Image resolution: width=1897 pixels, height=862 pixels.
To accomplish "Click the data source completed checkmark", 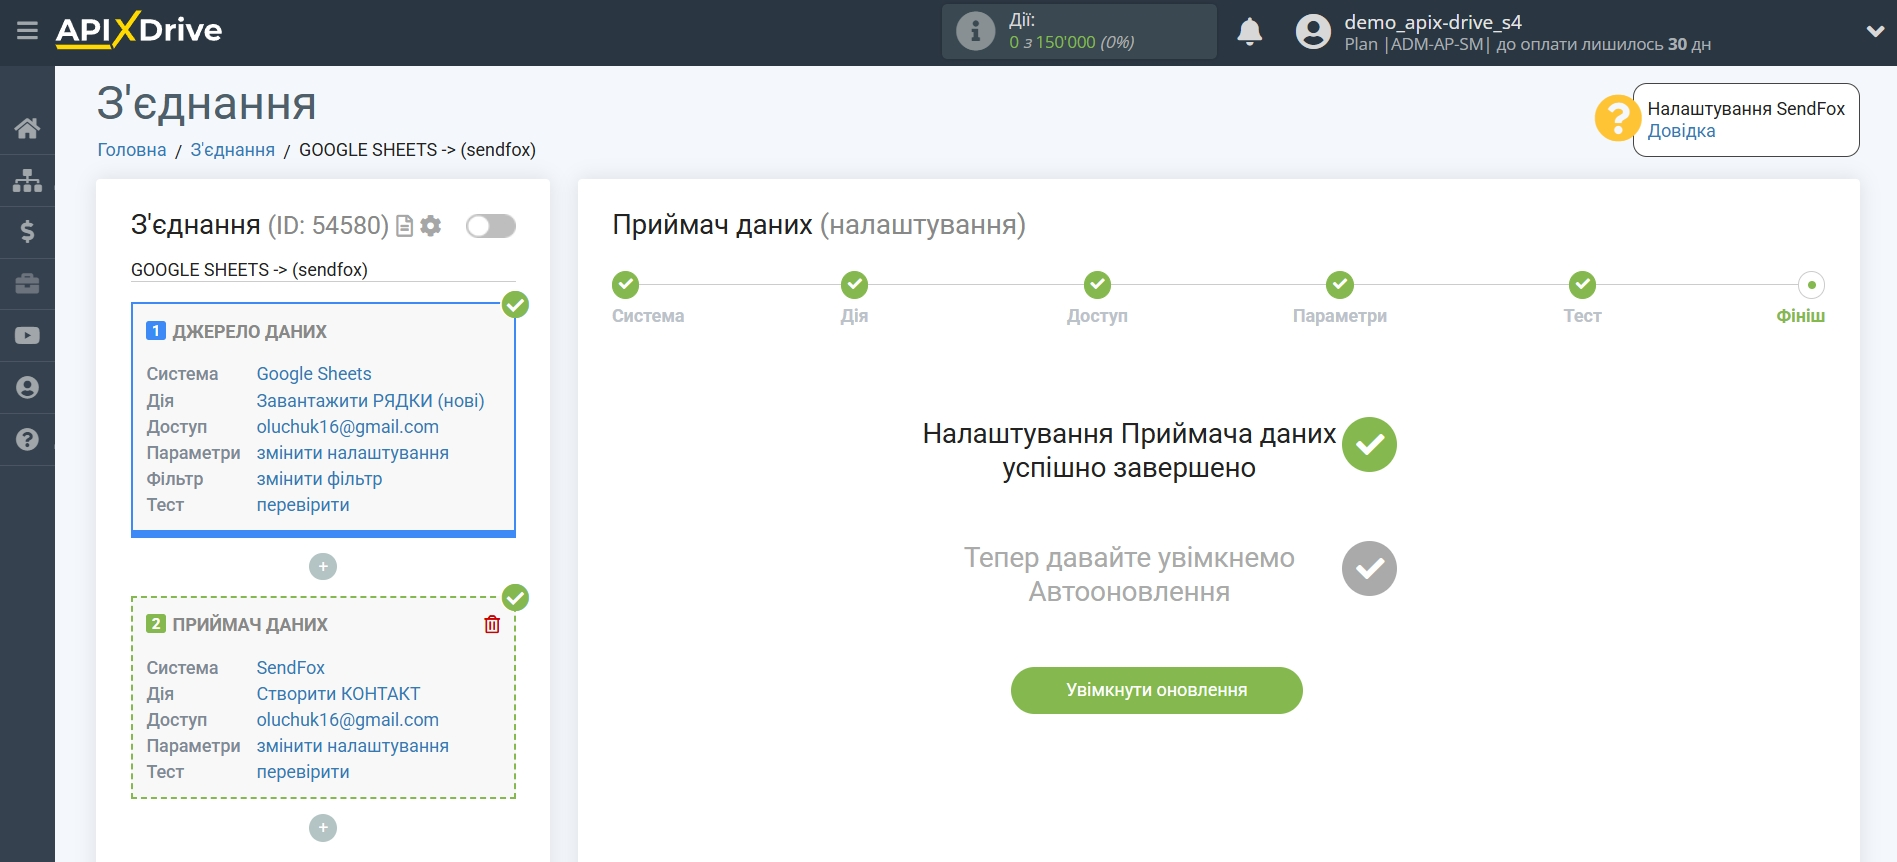I will tap(515, 304).
